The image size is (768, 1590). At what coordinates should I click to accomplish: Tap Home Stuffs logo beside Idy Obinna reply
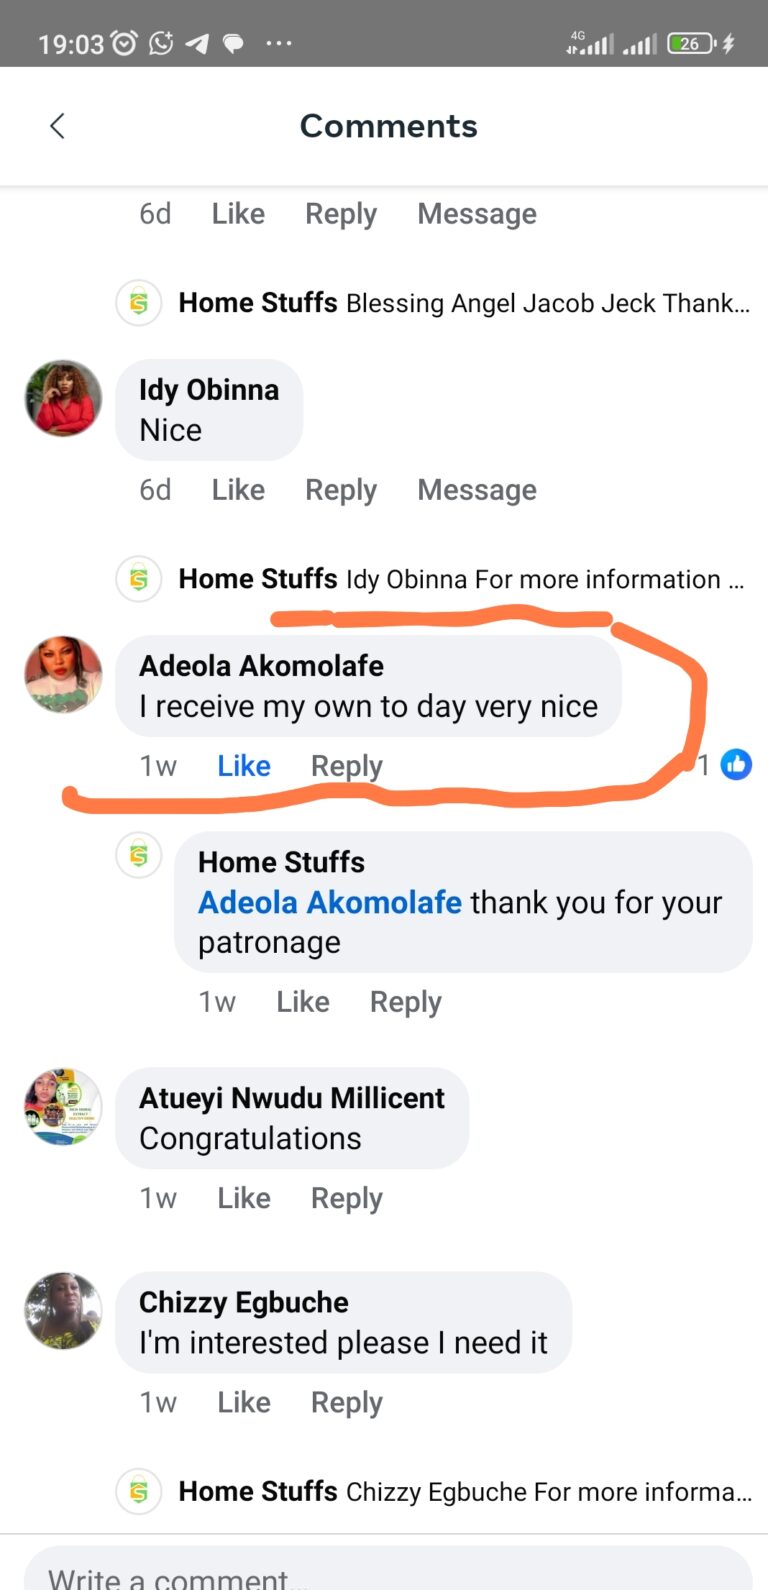(139, 578)
